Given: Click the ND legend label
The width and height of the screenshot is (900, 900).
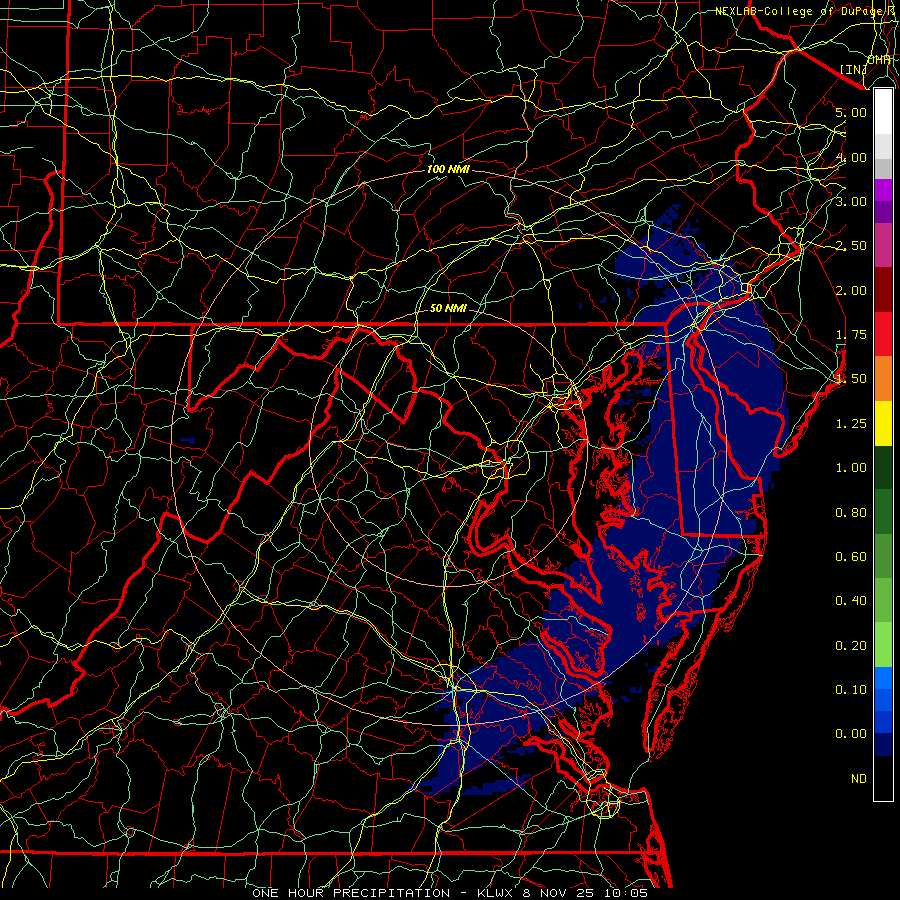Looking at the screenshot, I should 859,779.
